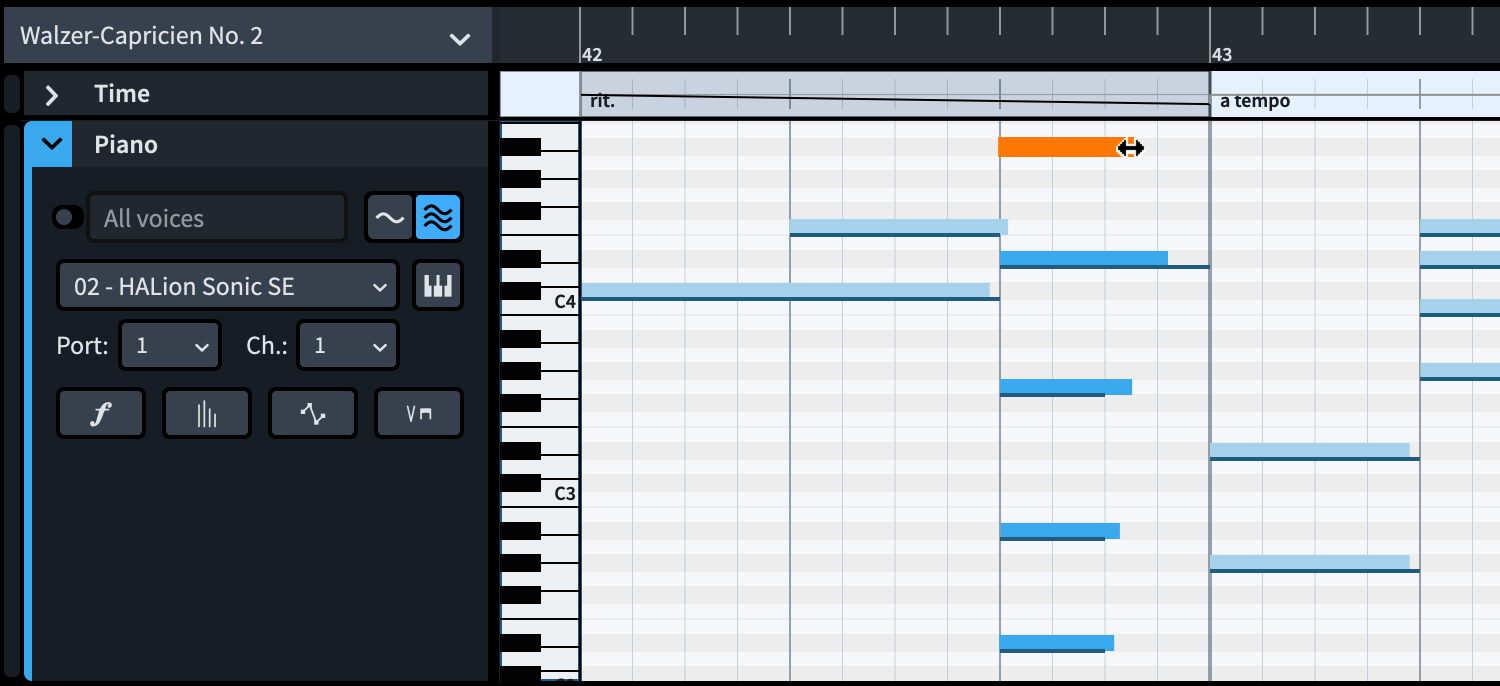Show the playing techniques lane icon
The width and height of the screenshot is (1500, 686).
coord(419,414)
